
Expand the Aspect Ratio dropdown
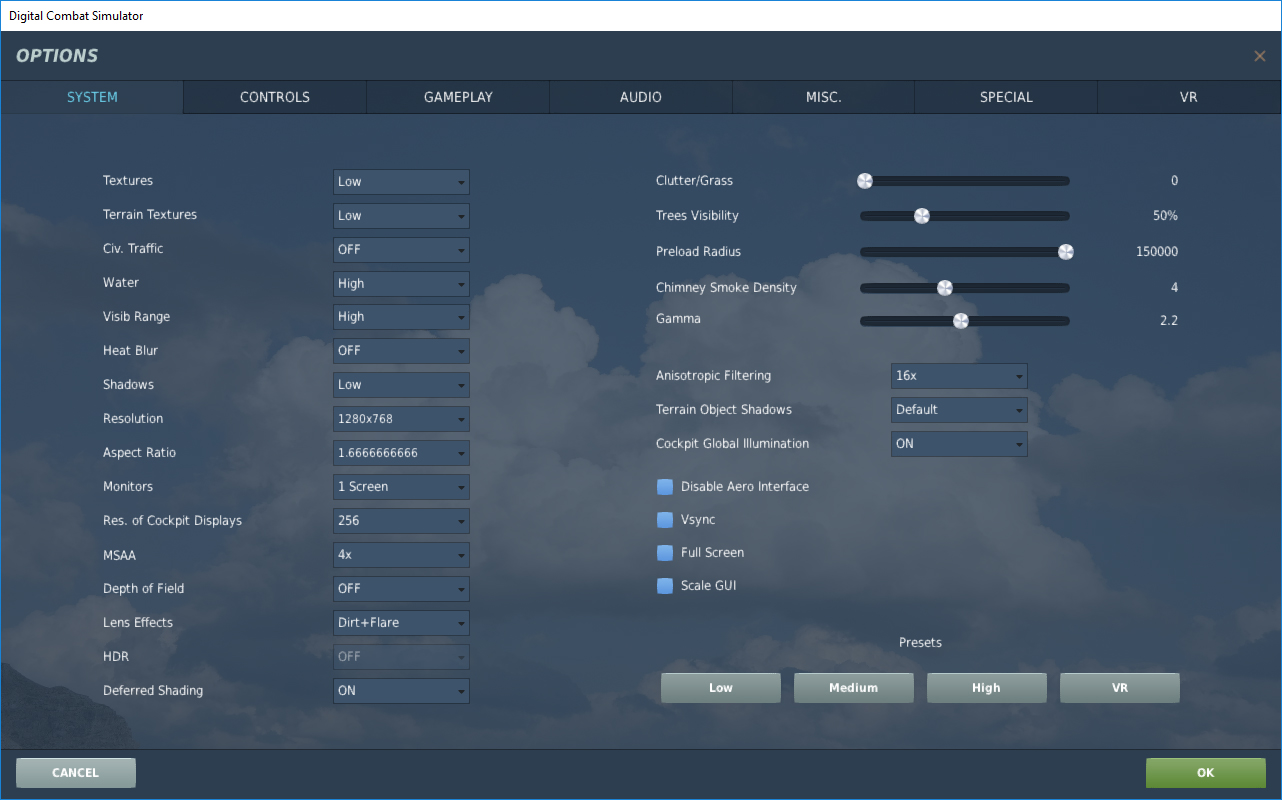[x=401, y=453]
